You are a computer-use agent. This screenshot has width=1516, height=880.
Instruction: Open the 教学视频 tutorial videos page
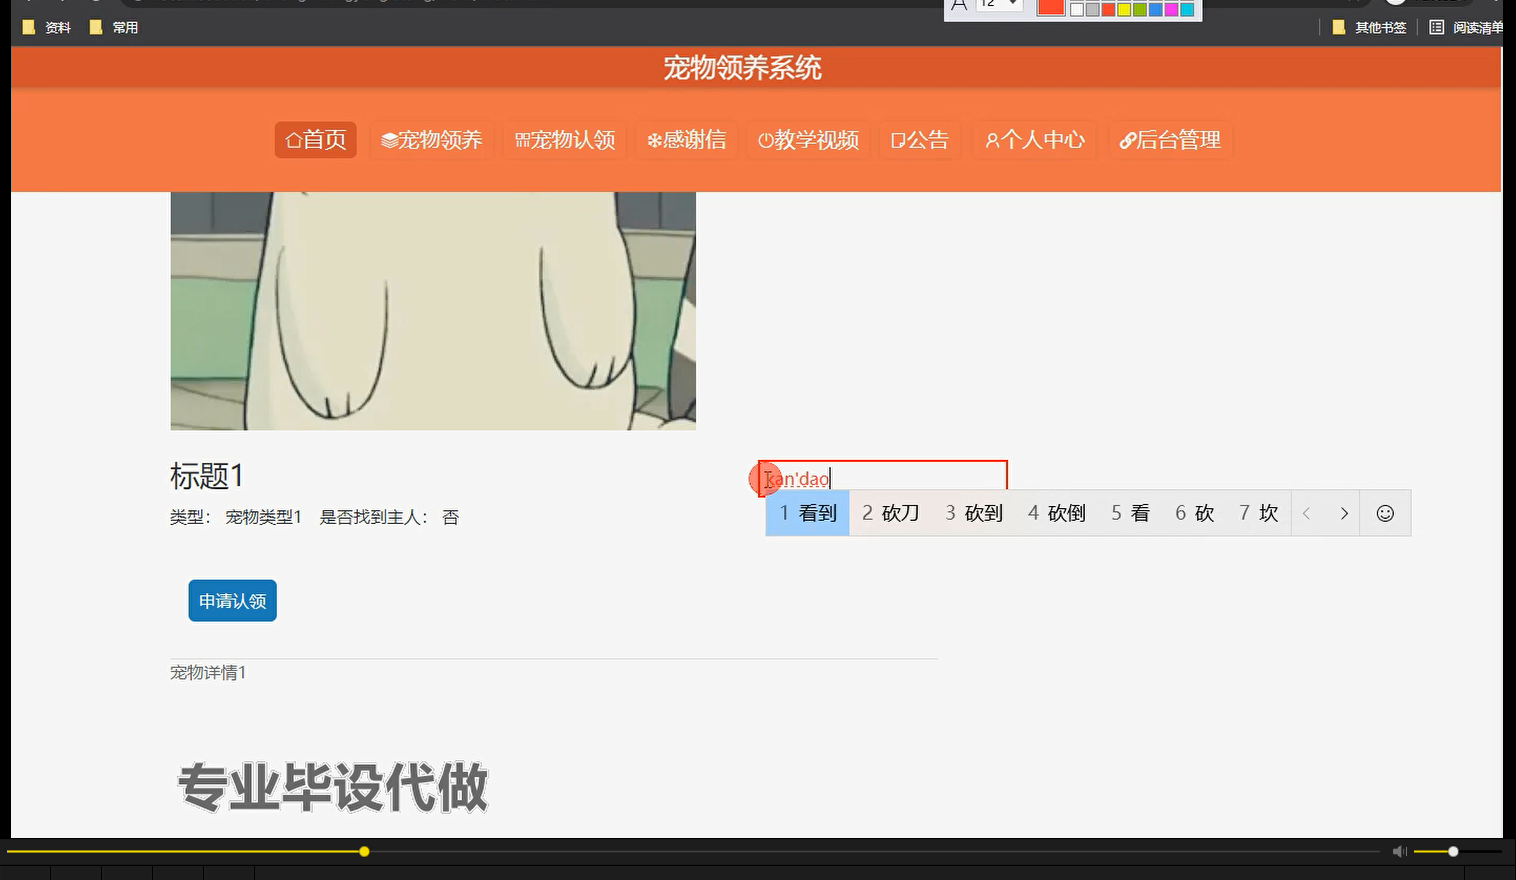click(809, 140)
